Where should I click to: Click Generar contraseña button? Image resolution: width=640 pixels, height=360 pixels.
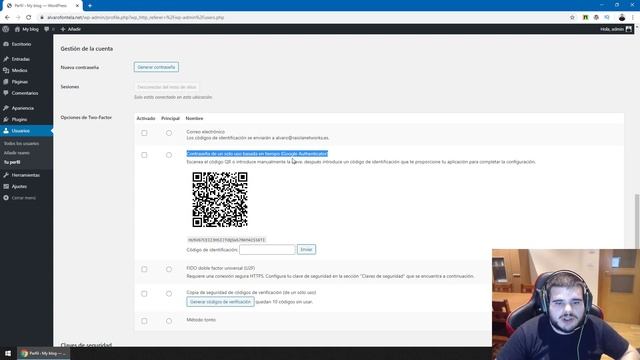[156, 67]
